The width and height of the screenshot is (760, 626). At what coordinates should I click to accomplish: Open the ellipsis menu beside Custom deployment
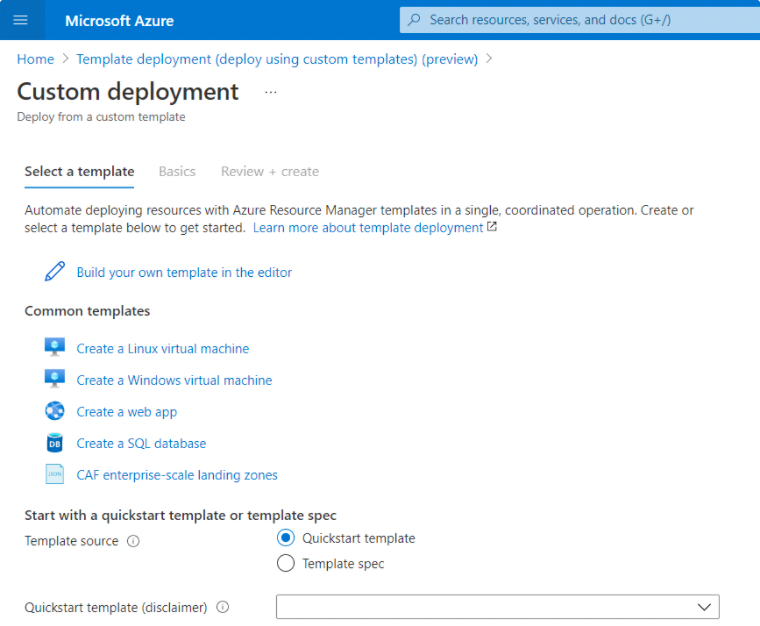(x=270, y=92)
